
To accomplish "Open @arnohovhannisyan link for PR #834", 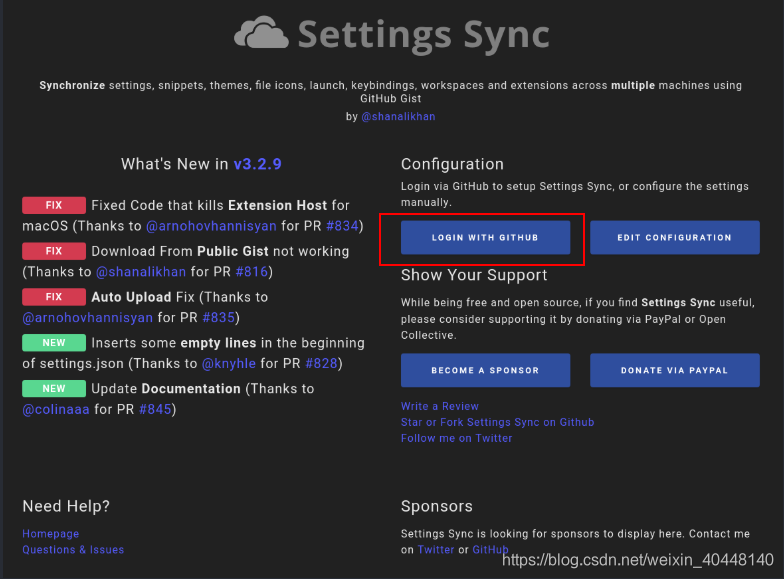I will coord(211,226).
